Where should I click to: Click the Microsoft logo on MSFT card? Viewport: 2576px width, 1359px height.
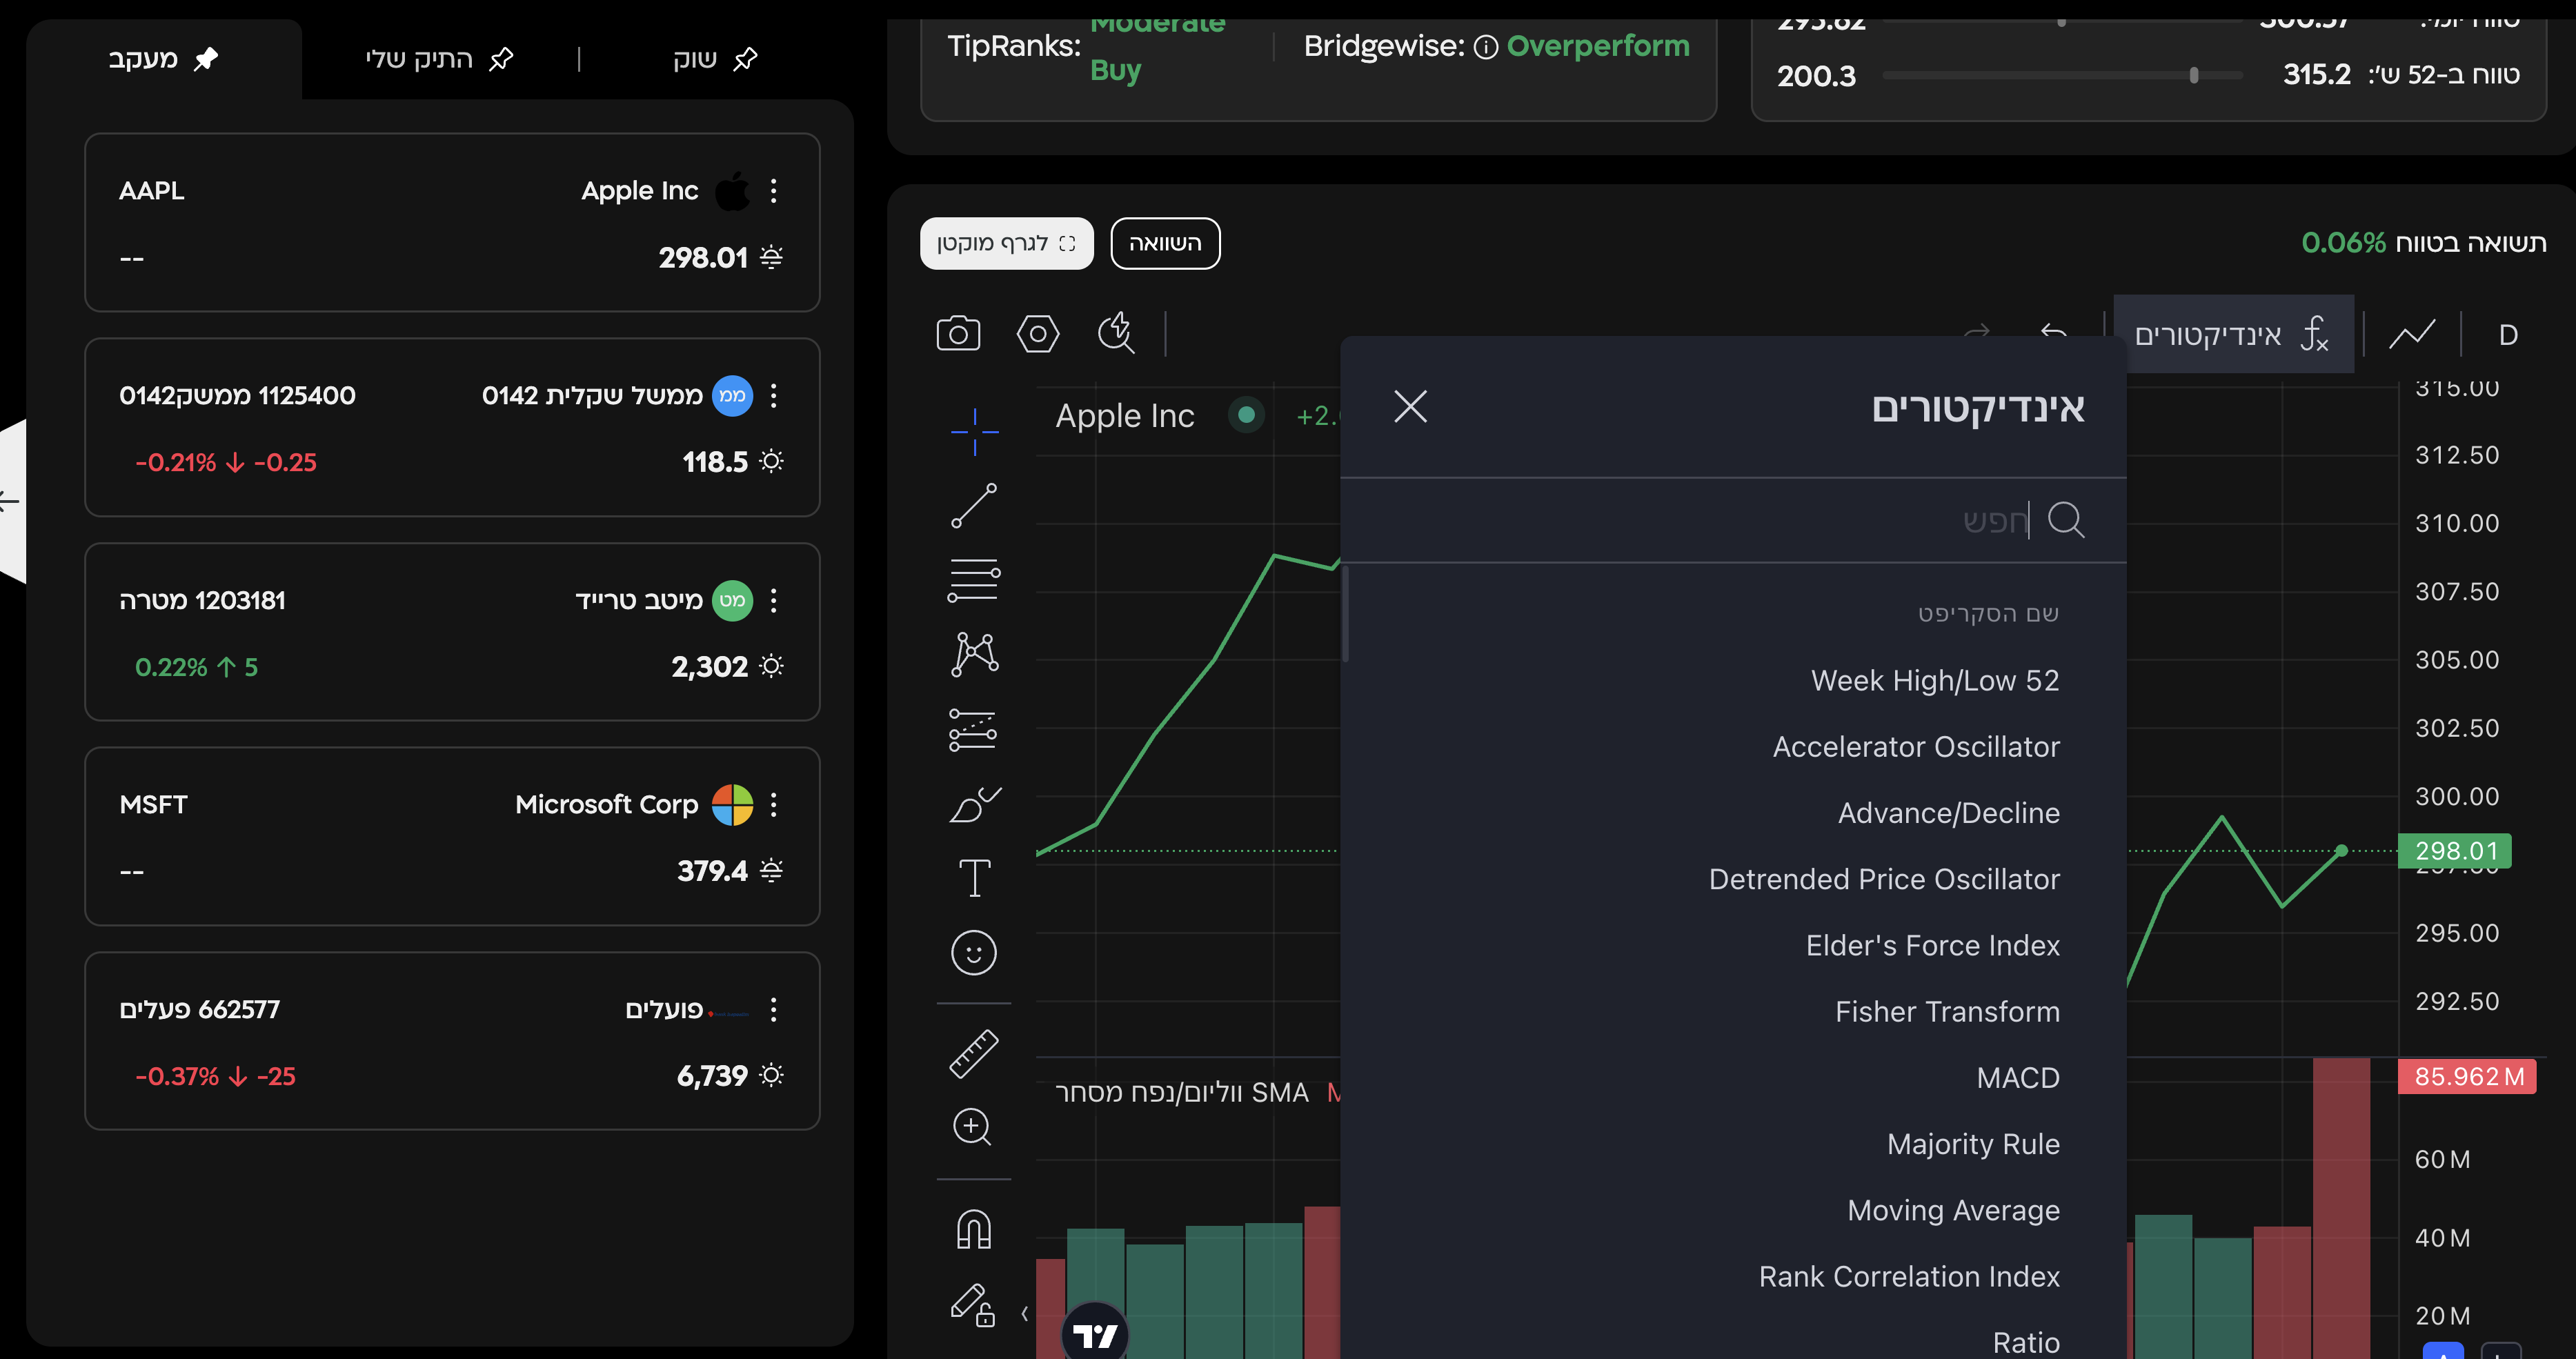pyautogui.click(x=732, y=804)
